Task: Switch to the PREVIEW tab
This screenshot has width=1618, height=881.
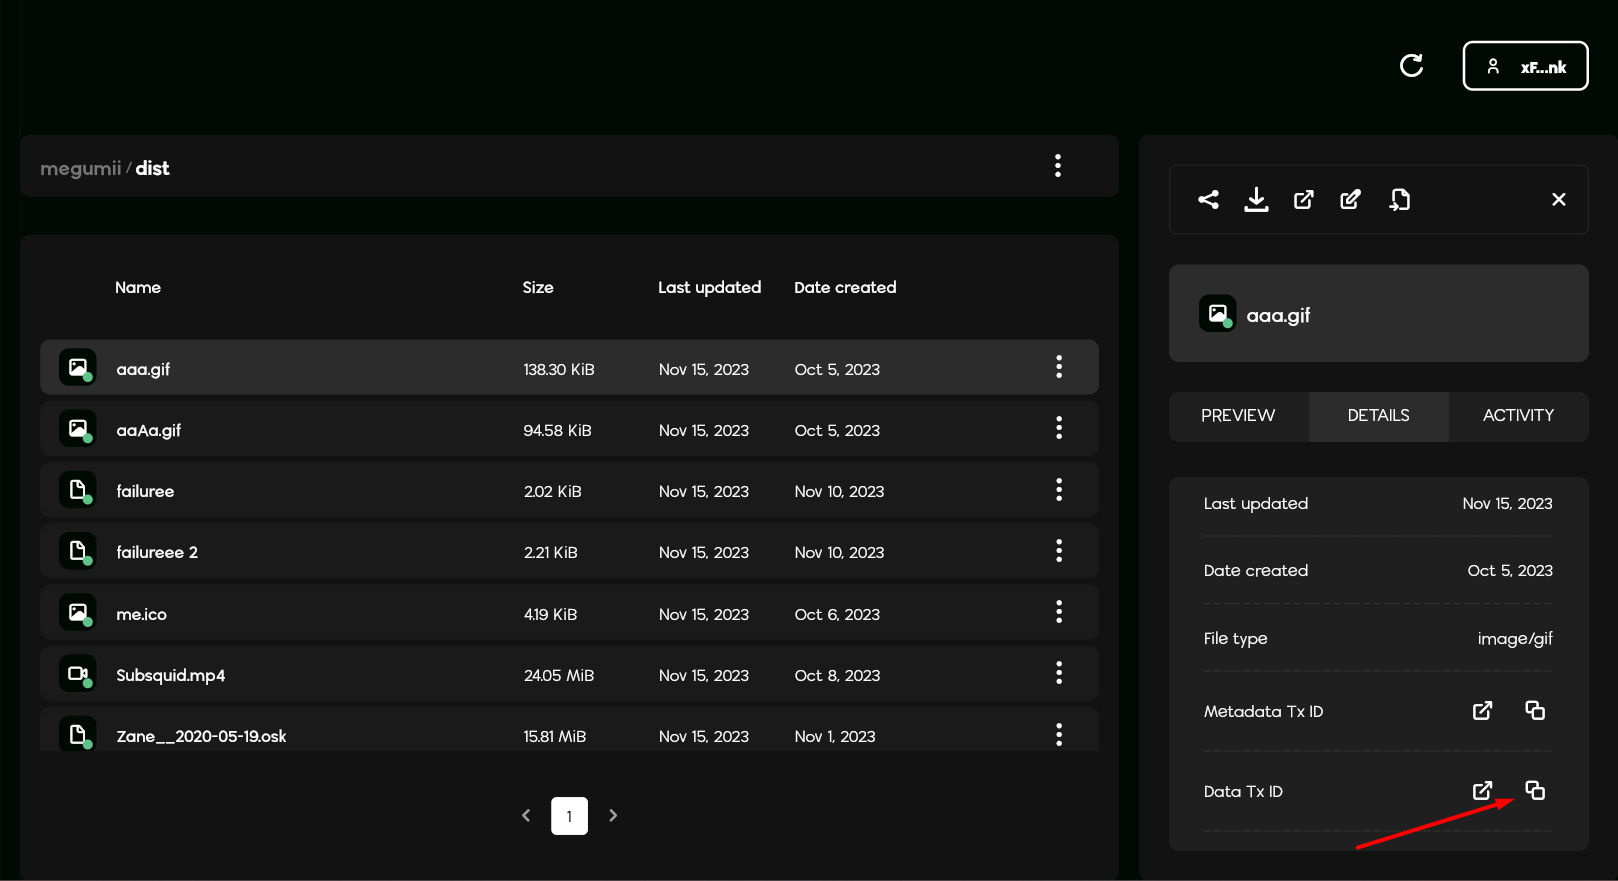Action: [x=1238, y=416]
